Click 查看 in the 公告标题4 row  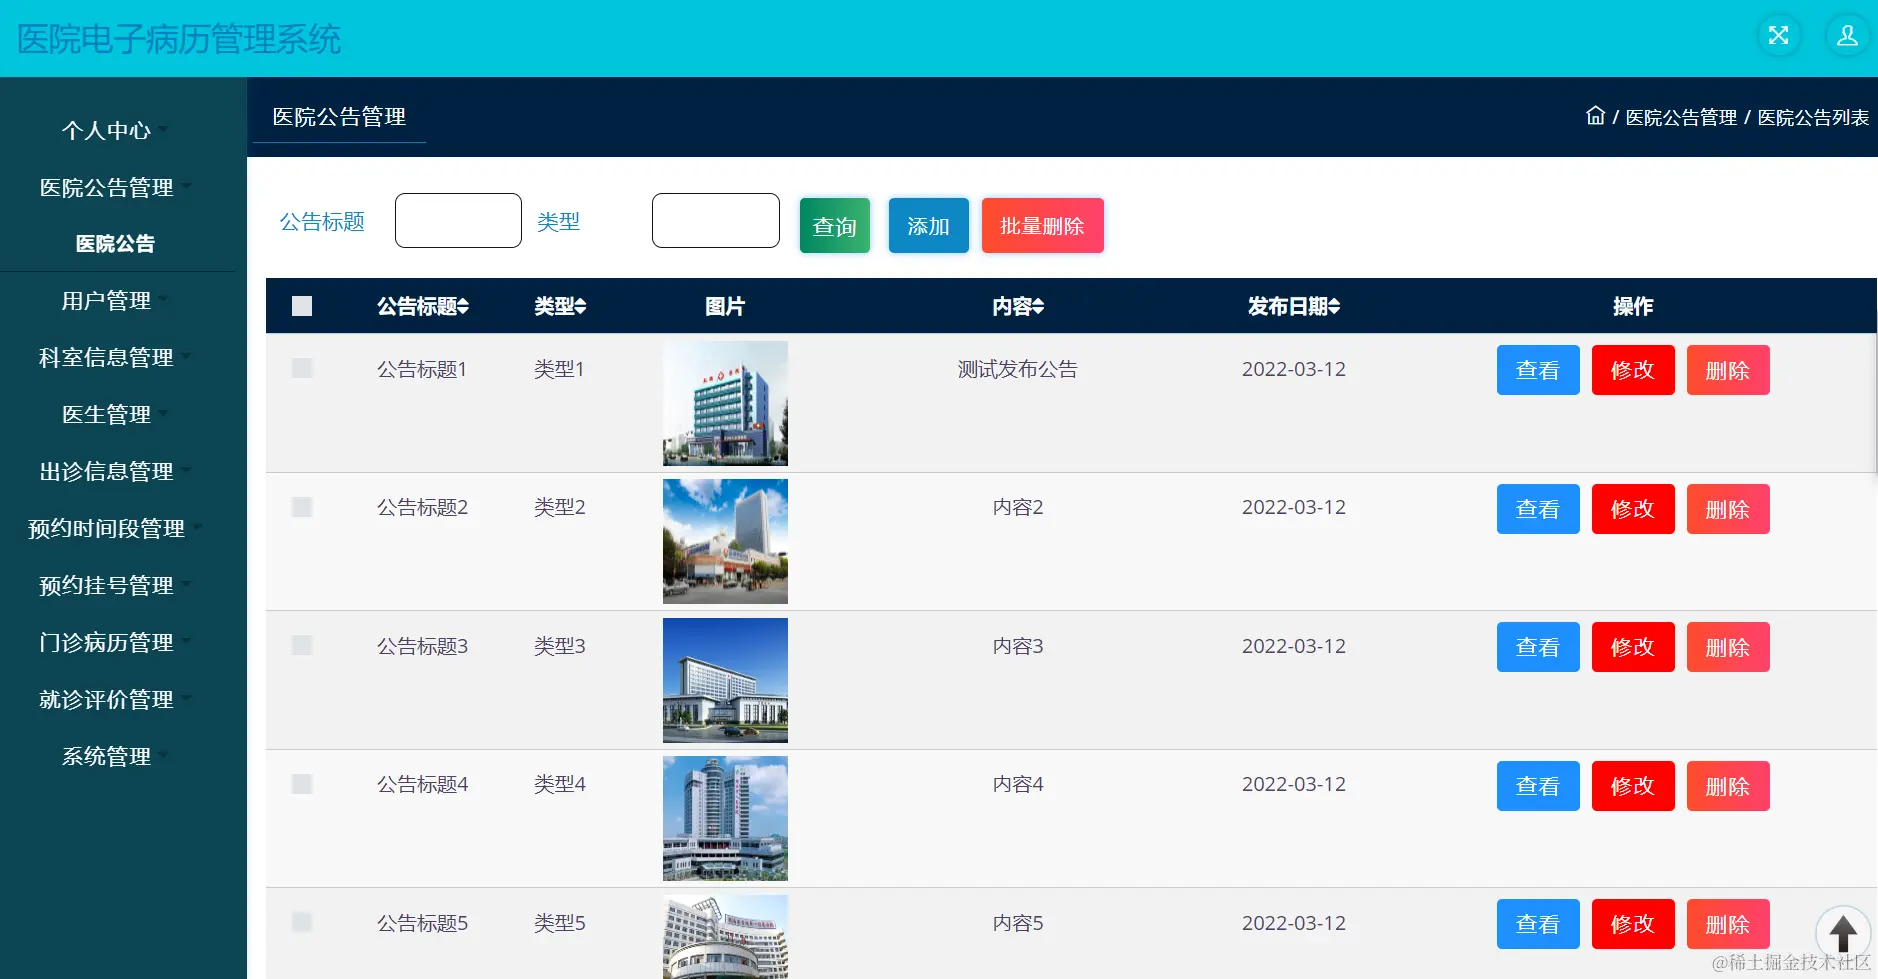(1538, 786)
